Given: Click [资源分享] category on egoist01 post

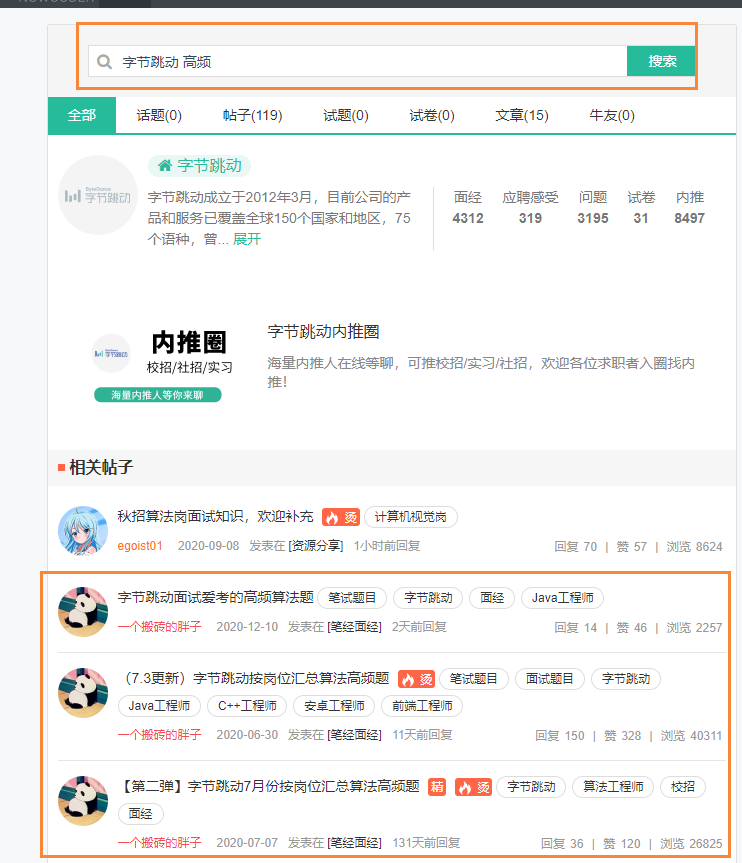Looking at the screenshot, I should click(315, 546).
